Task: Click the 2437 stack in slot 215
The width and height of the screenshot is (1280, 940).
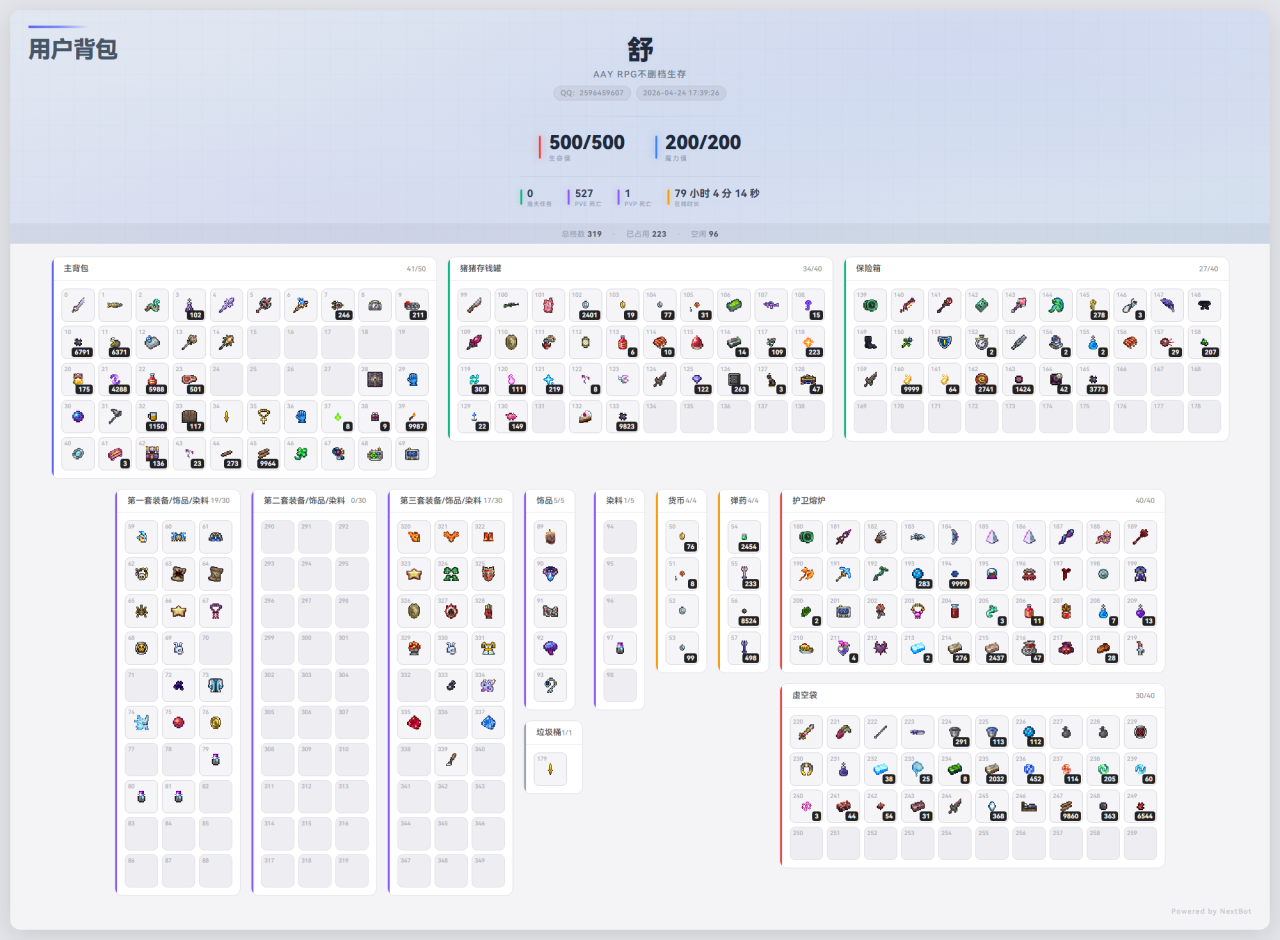Action: point(991,648)
